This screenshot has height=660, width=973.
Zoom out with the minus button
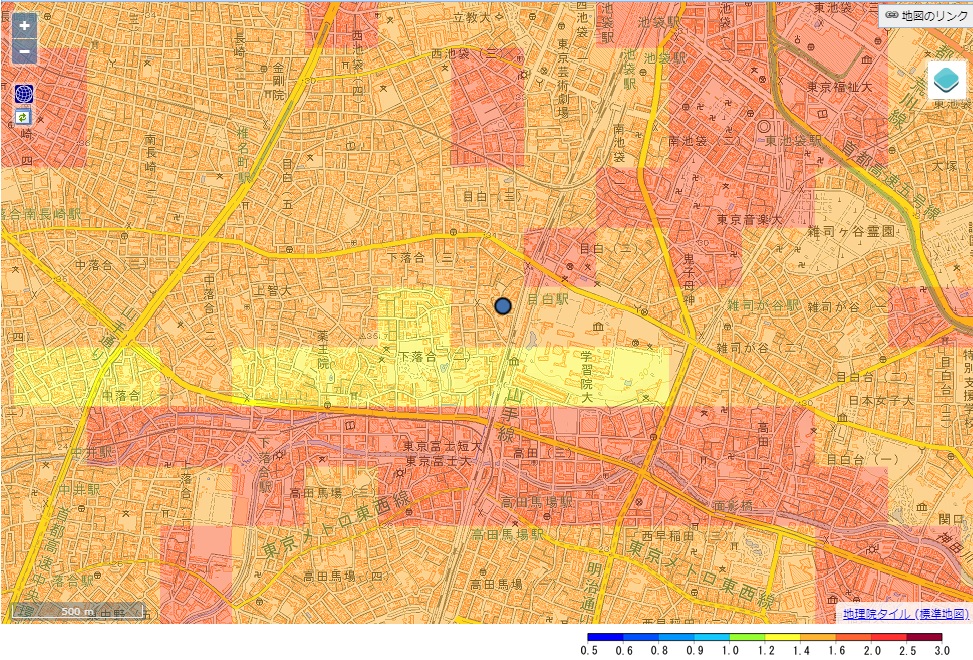[x=25, y=53]
